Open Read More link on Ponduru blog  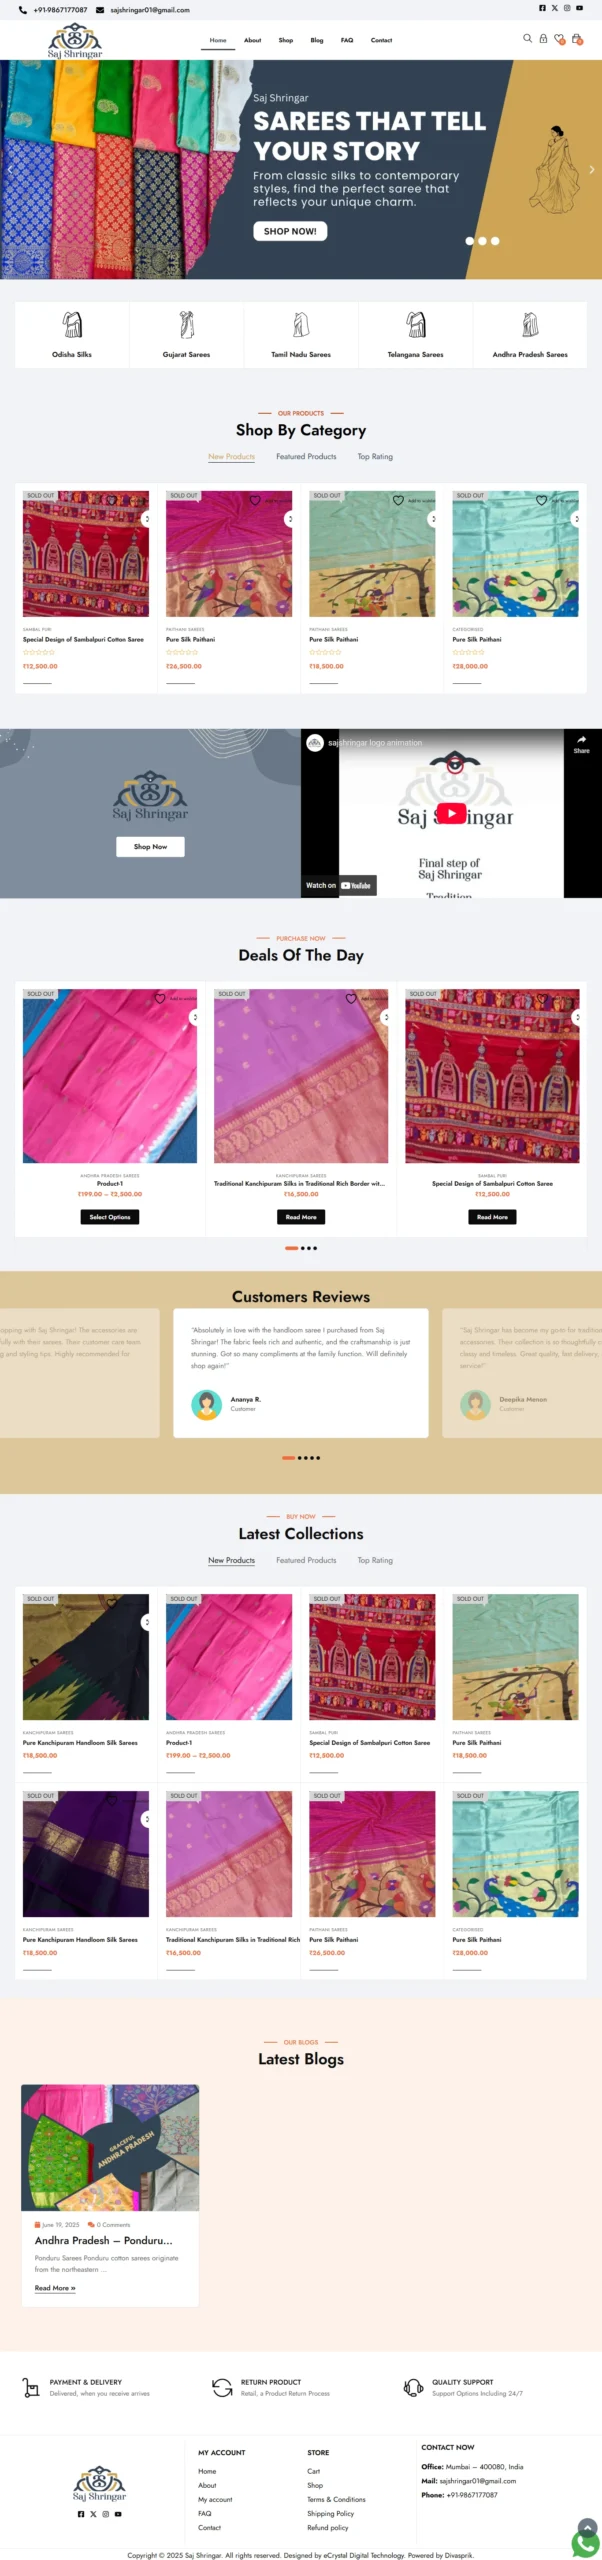pyautogui.click(x=55, y=2288)
